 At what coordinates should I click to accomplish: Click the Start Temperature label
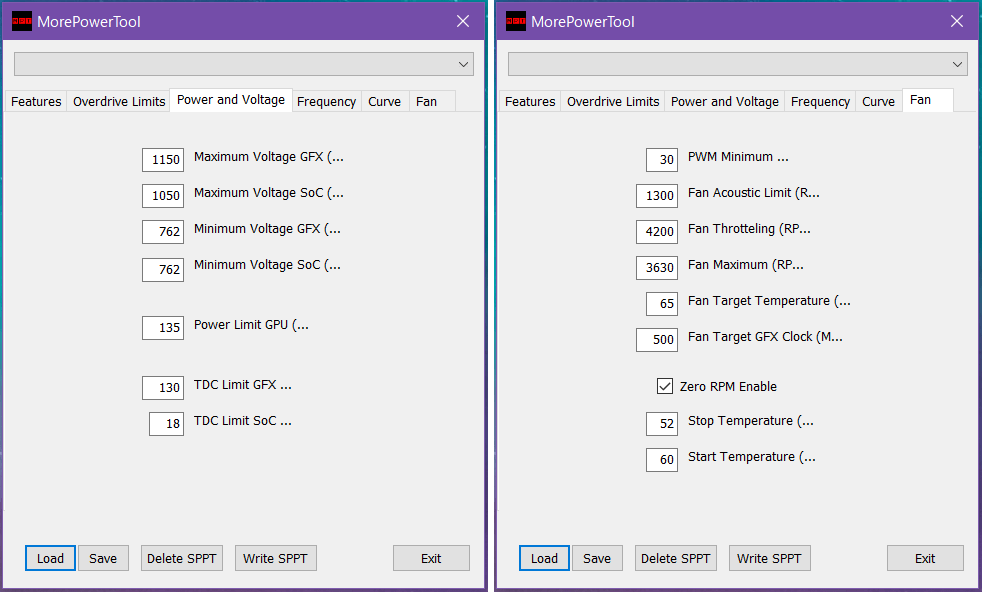(x=752, y=457)
